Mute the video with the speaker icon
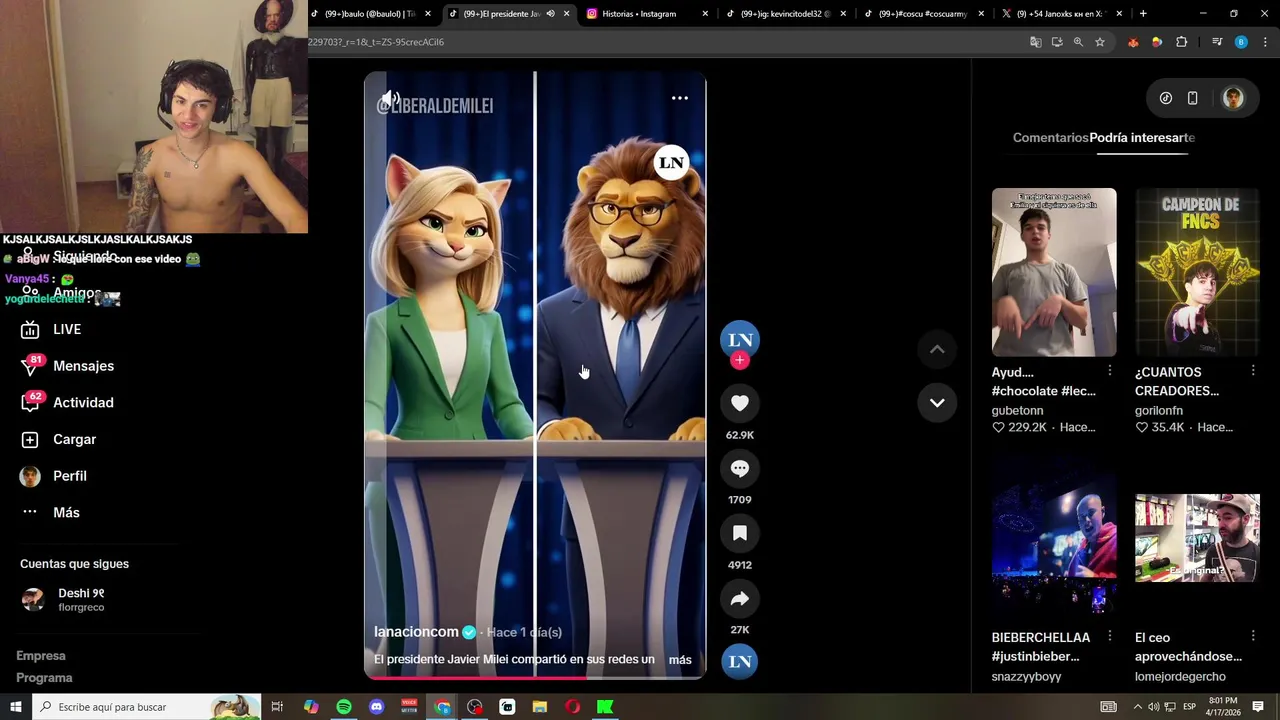 [390, 99]
